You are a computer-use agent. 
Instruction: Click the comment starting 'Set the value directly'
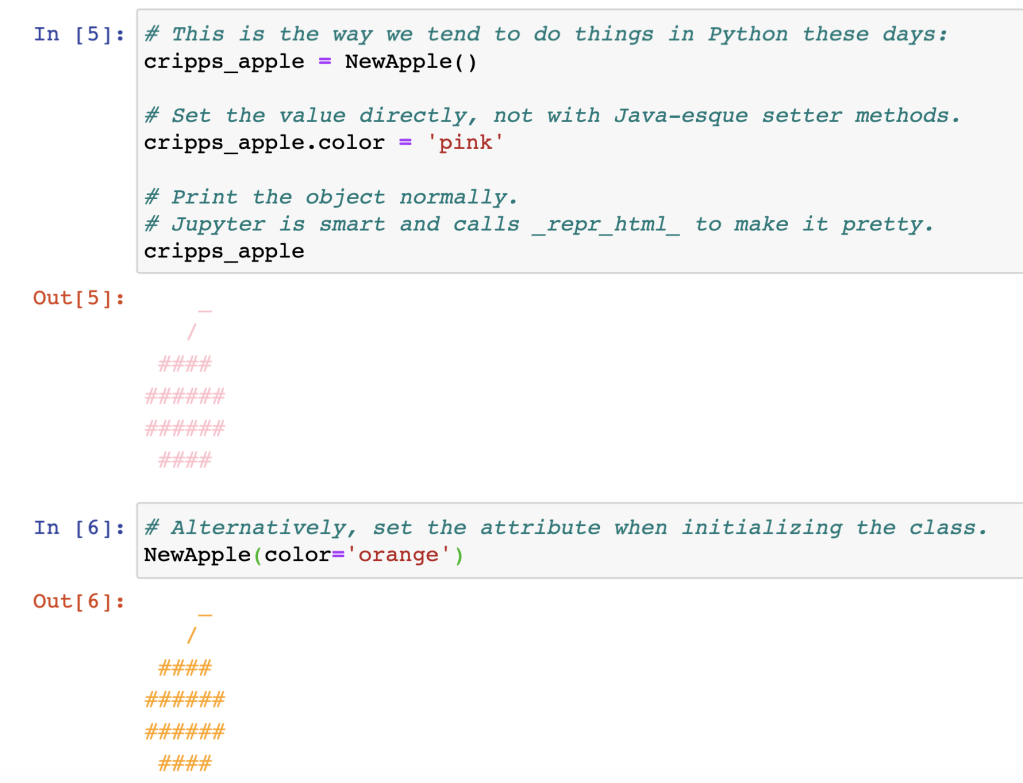(x=552, y=116)
